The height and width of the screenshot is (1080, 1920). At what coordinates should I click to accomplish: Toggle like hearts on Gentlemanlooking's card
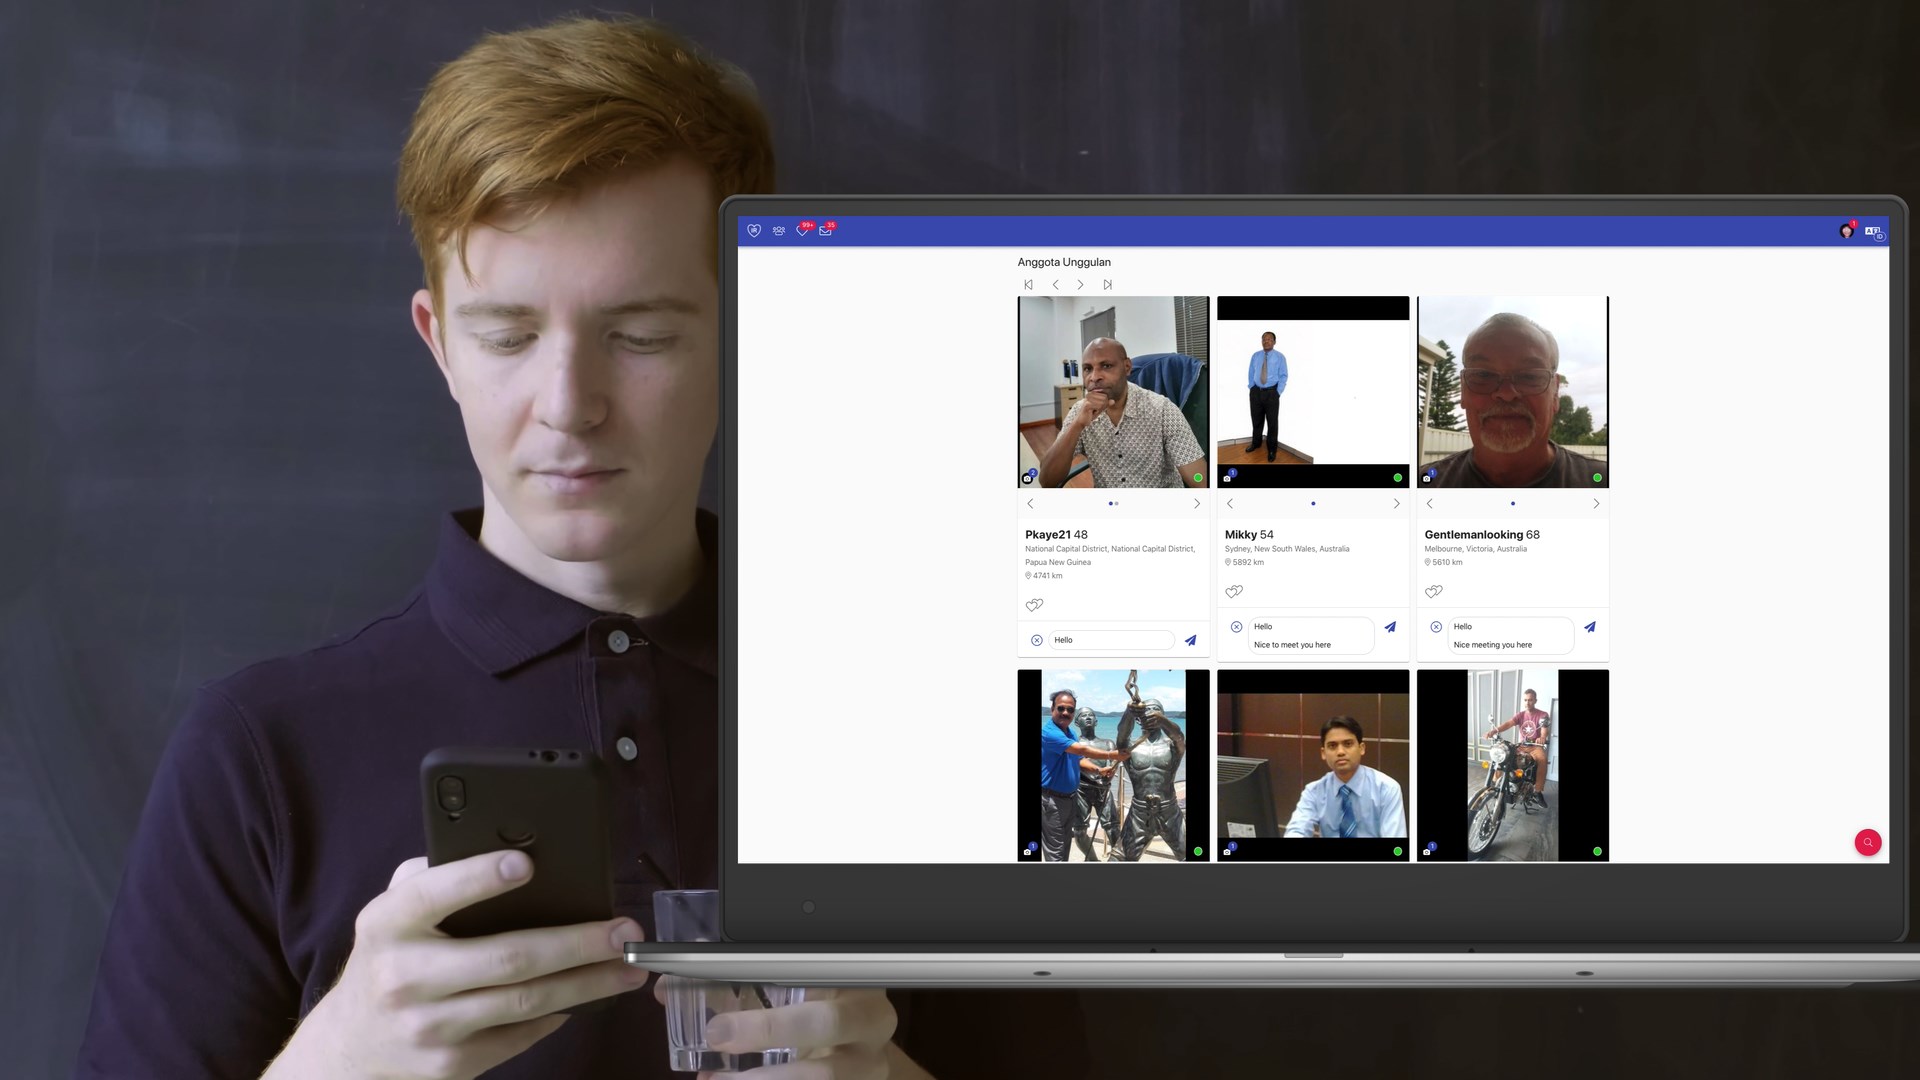click(1434, 592)
